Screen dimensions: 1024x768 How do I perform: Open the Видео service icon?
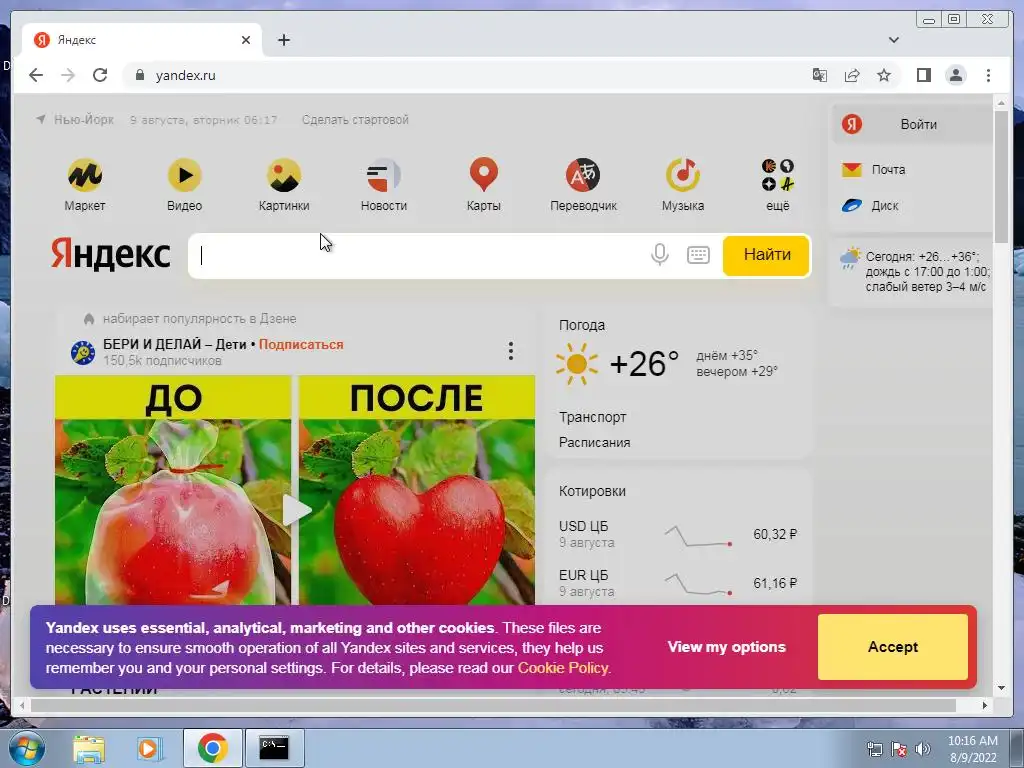(184, 175)
